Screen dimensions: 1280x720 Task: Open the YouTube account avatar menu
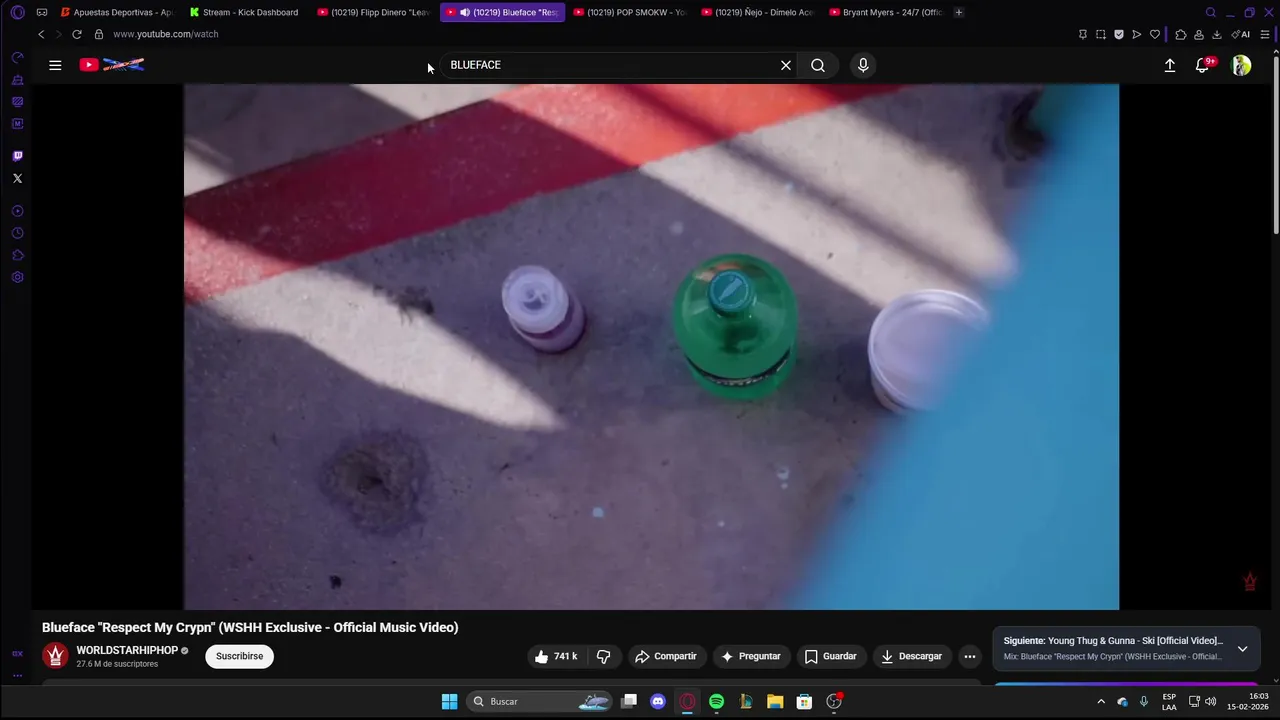pyautogui.click(x=1241, y=65)
